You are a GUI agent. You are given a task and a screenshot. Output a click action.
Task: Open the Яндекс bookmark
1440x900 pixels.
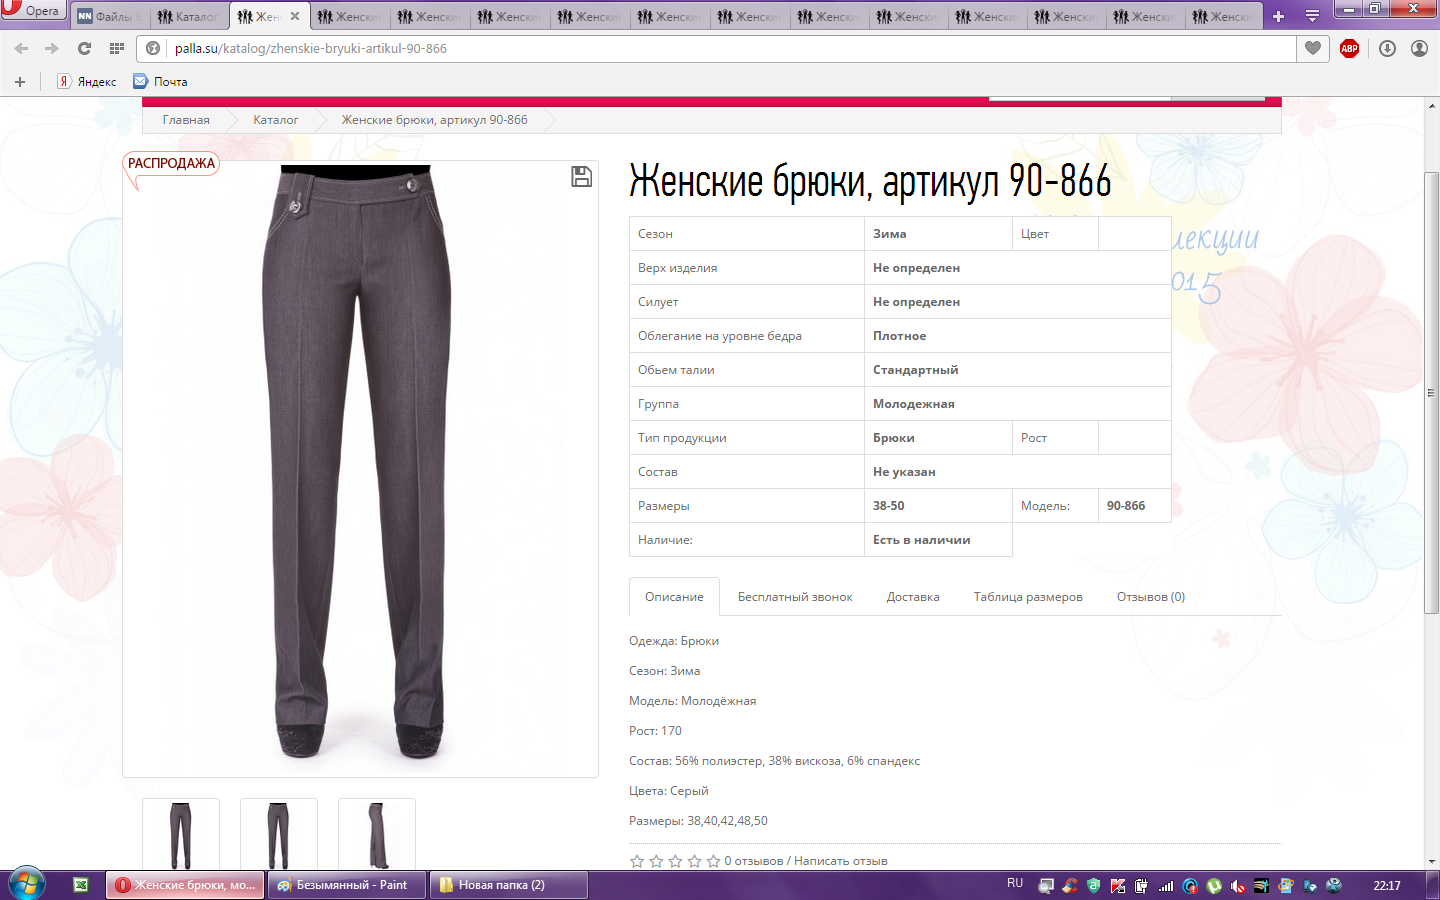coord(87,82)
